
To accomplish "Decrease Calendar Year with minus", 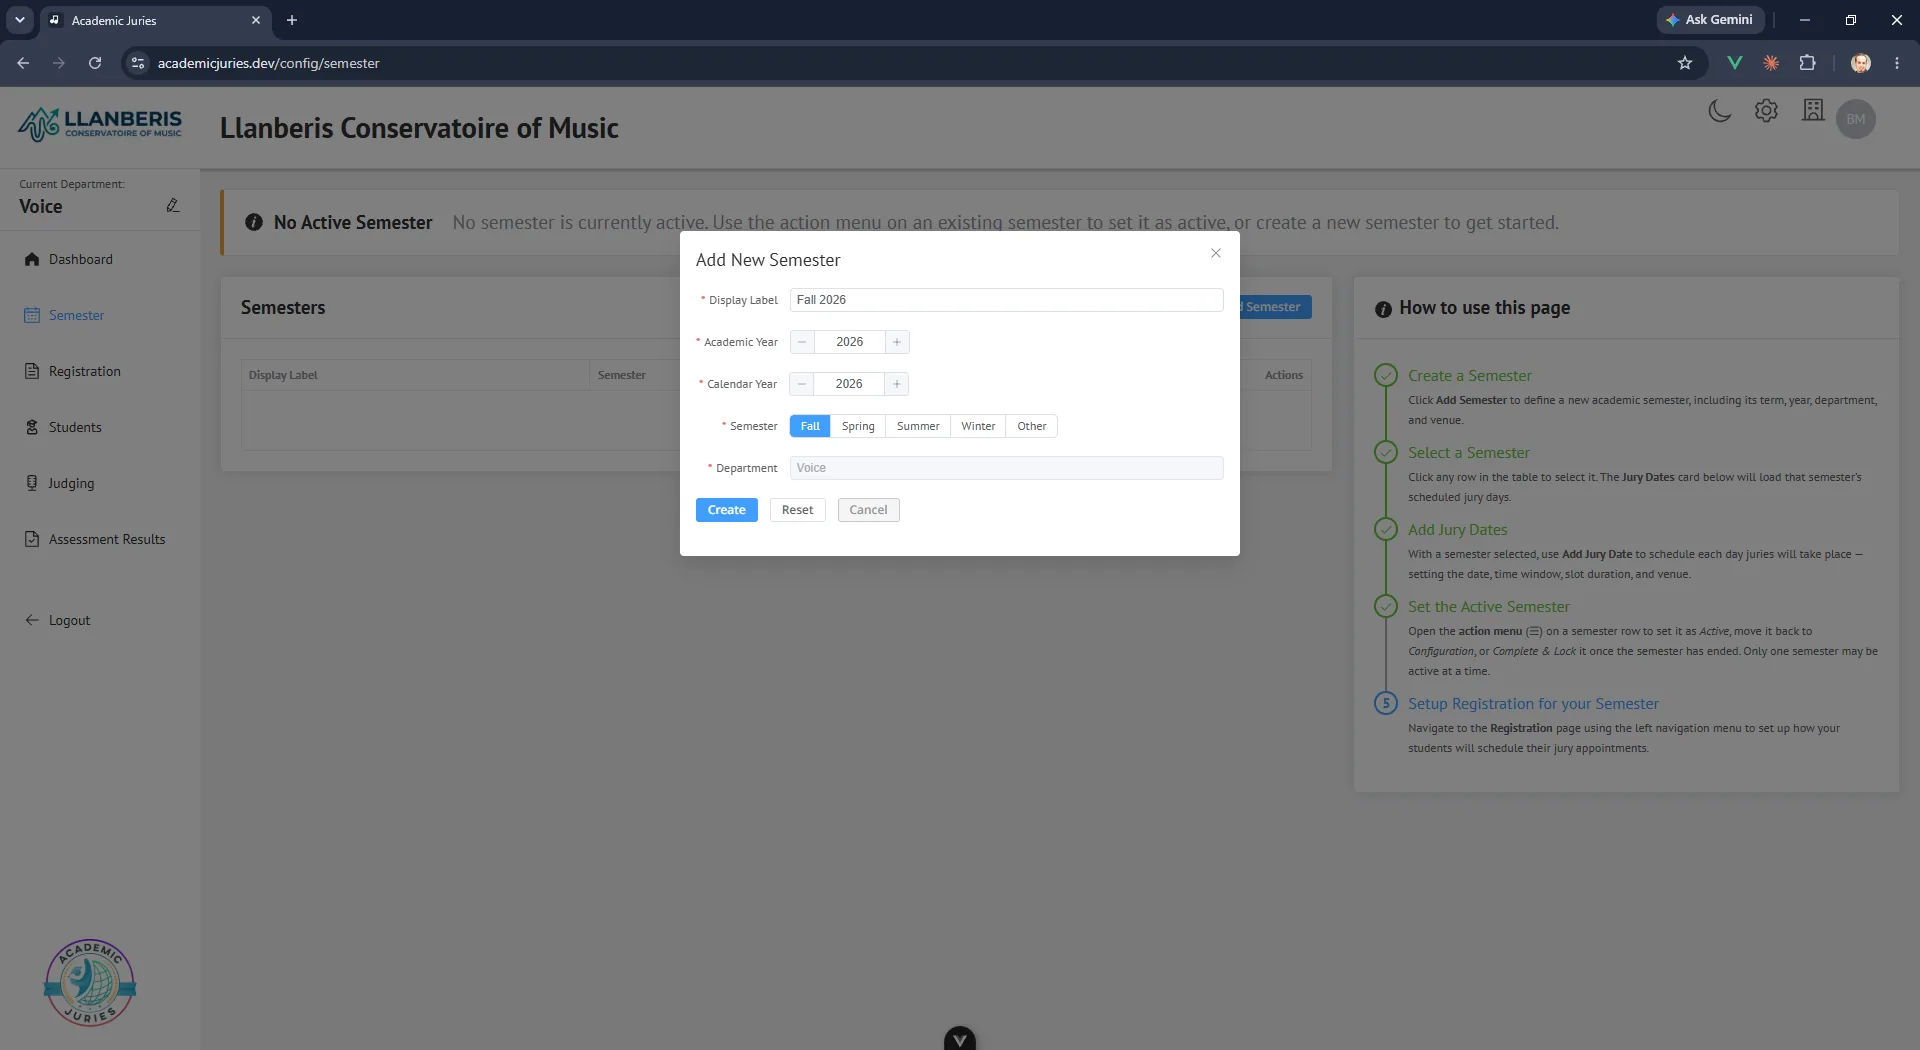I will (x=801, y=384).
